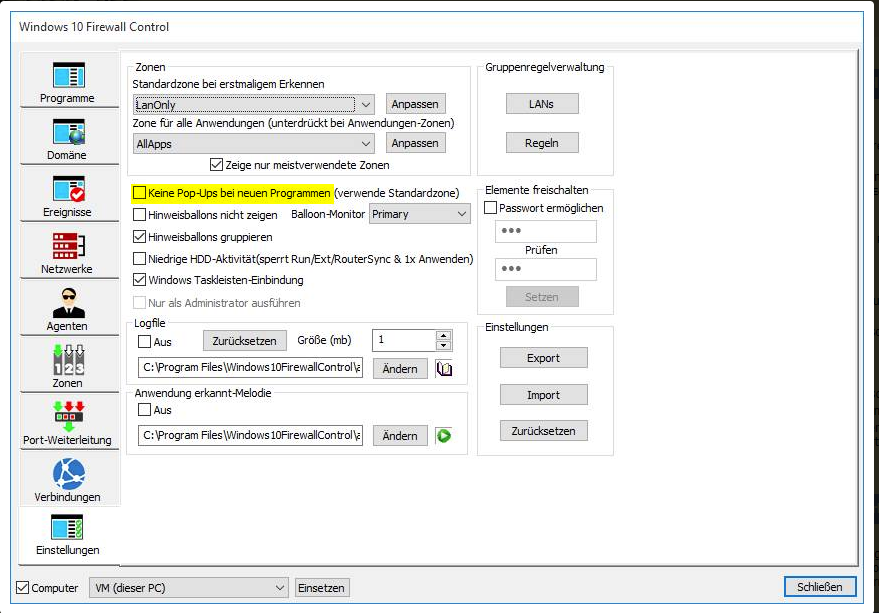The width and height of the screenshot is (879, 613).
Task: Enable Niedrige HDD-Aktivität checkbox
Action: (139, 259)
